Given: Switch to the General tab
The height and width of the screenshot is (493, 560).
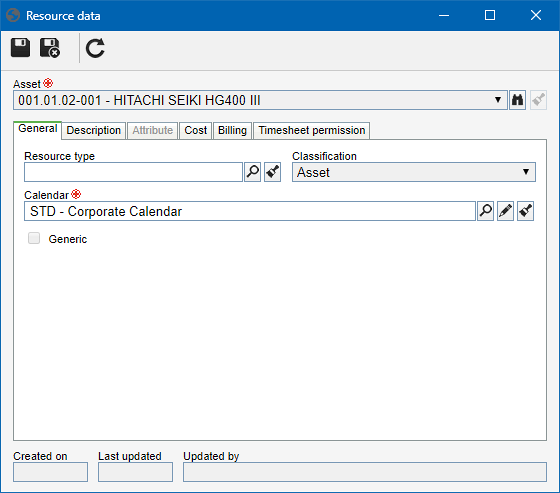Looking at the screenshot, I should tap(38, 129).
